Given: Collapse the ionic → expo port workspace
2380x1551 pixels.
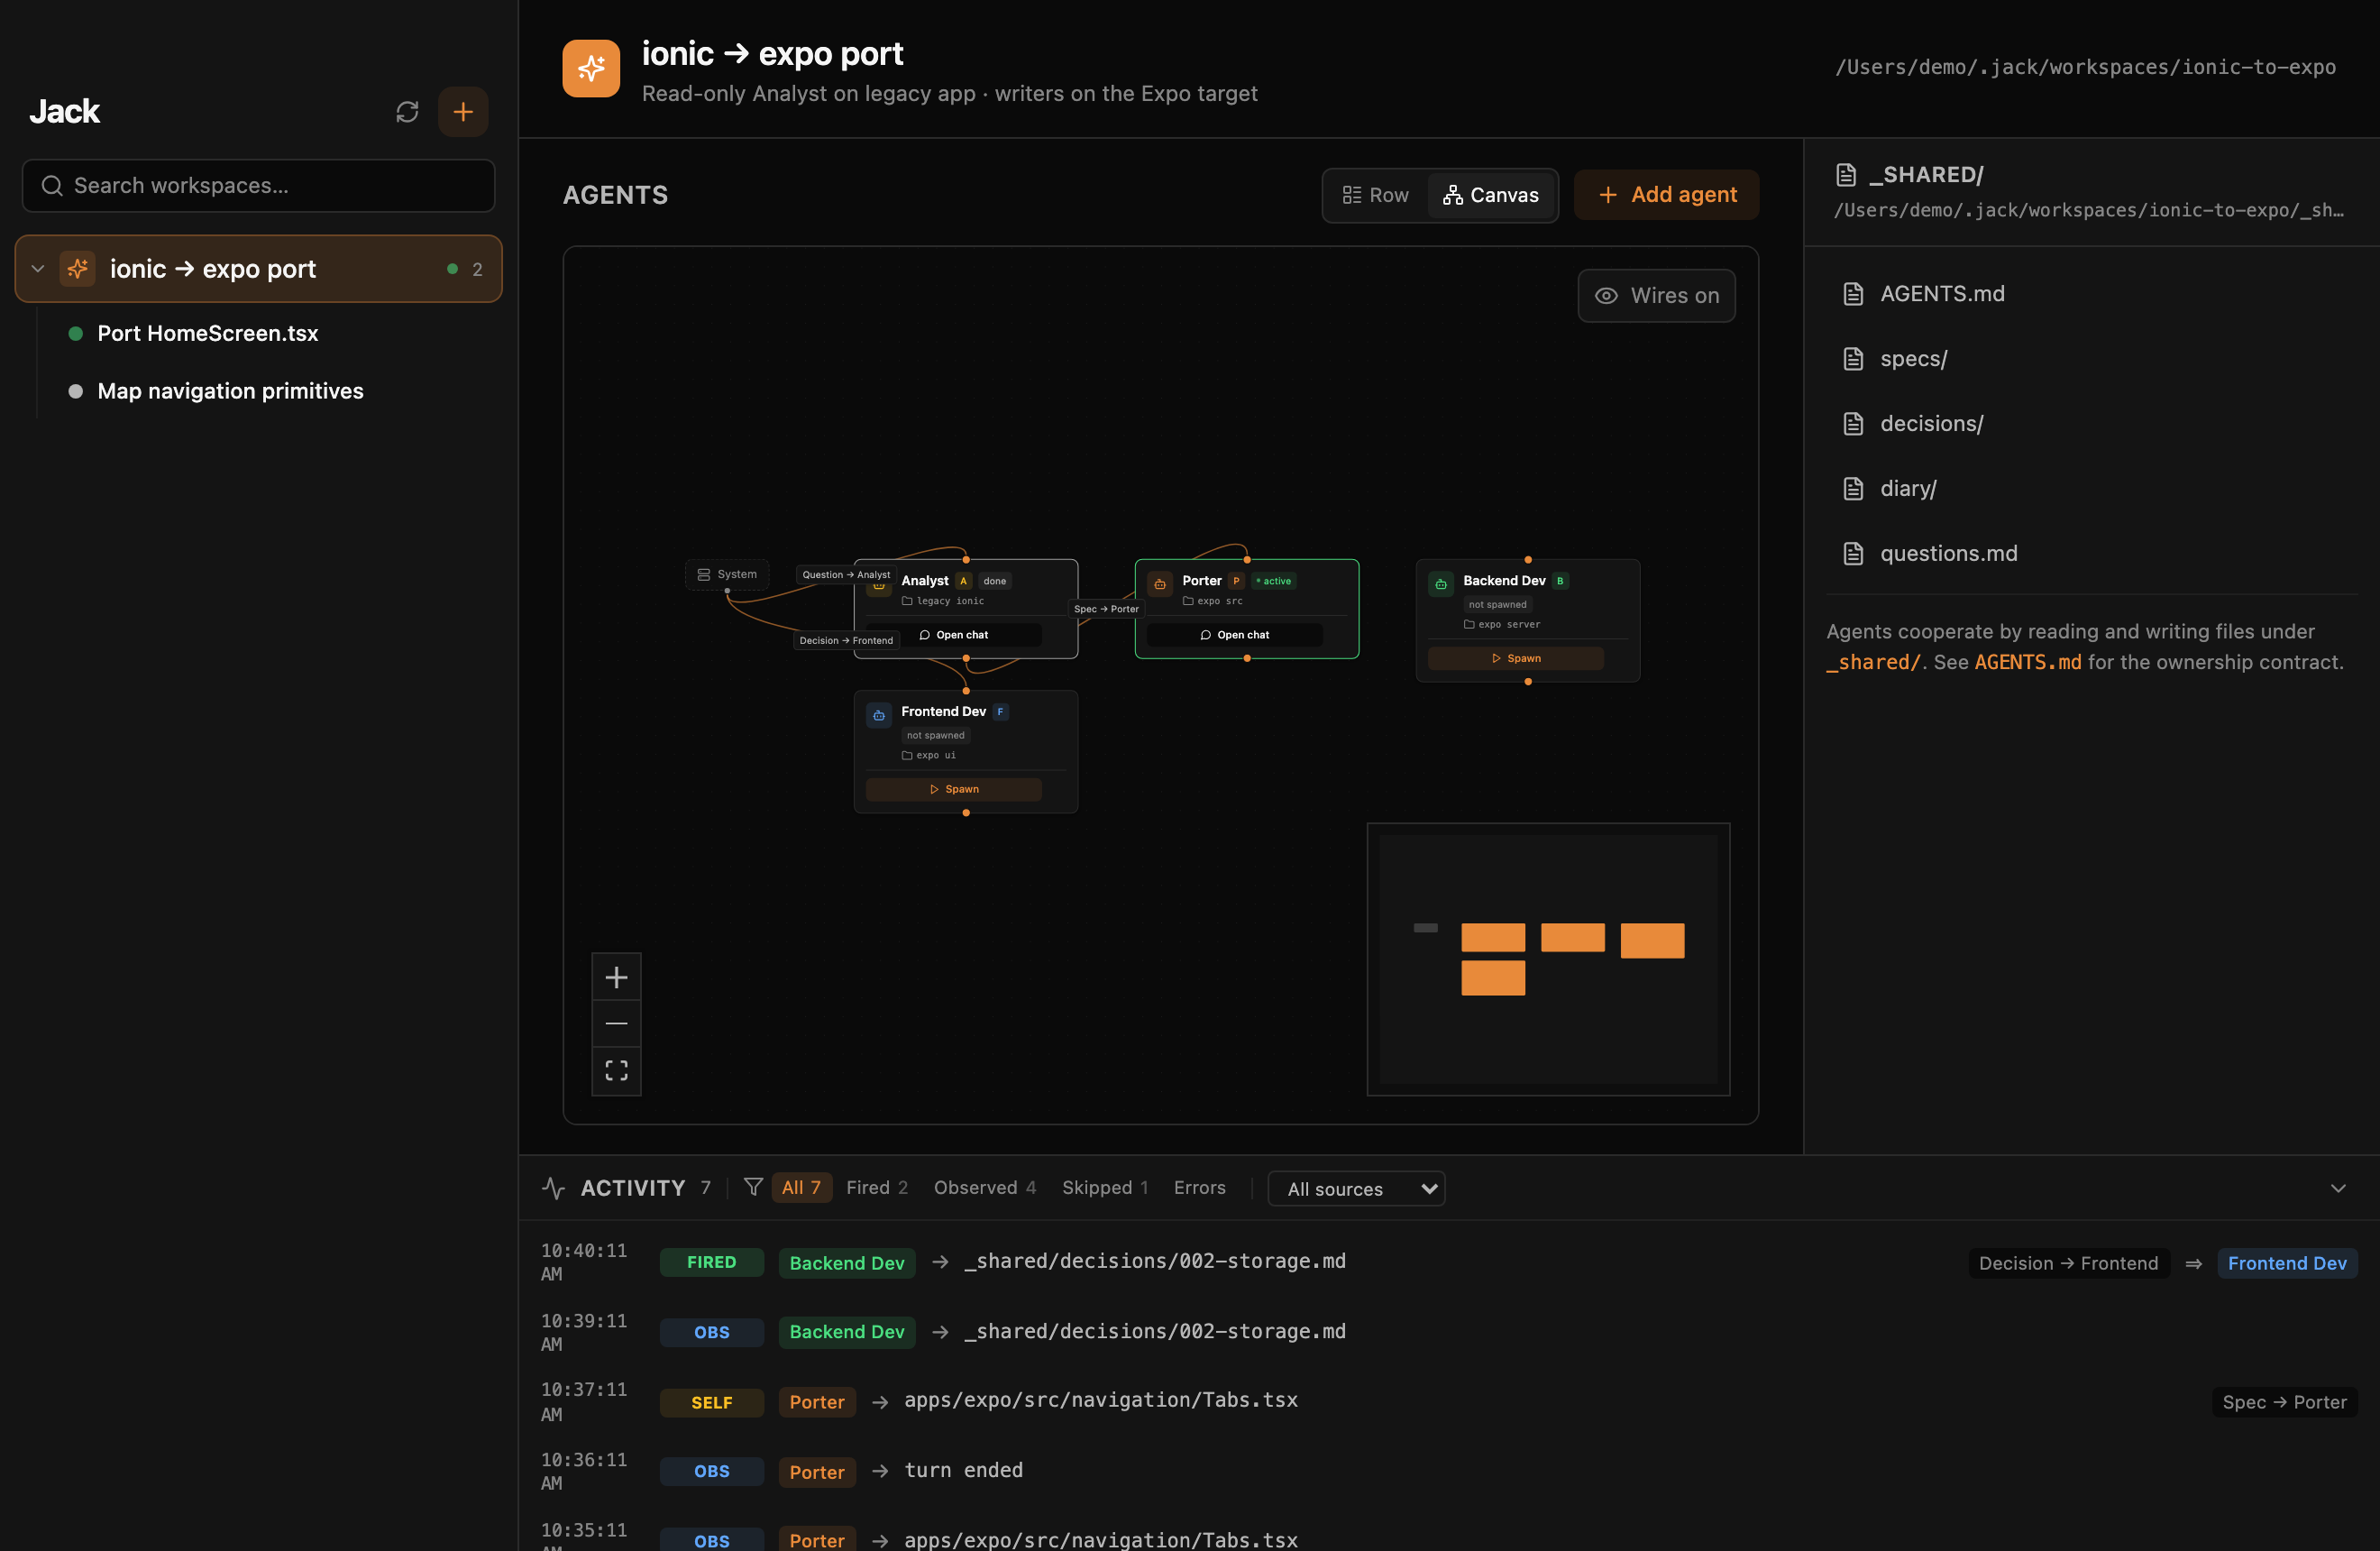Looking at the screenshot, I should tap(37, 268).
